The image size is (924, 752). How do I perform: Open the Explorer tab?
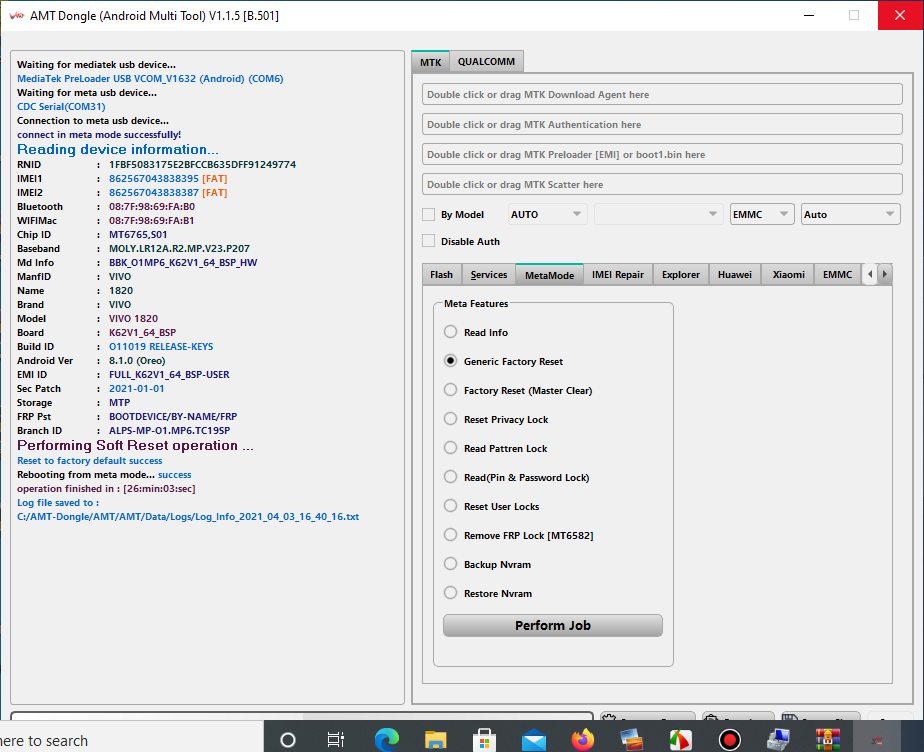pos(681,275)
